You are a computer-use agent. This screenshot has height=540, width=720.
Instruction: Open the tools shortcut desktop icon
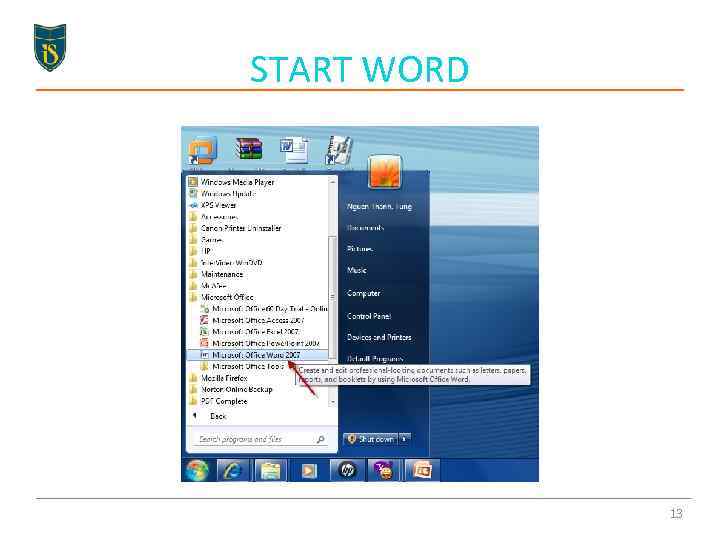click(339, 150)
